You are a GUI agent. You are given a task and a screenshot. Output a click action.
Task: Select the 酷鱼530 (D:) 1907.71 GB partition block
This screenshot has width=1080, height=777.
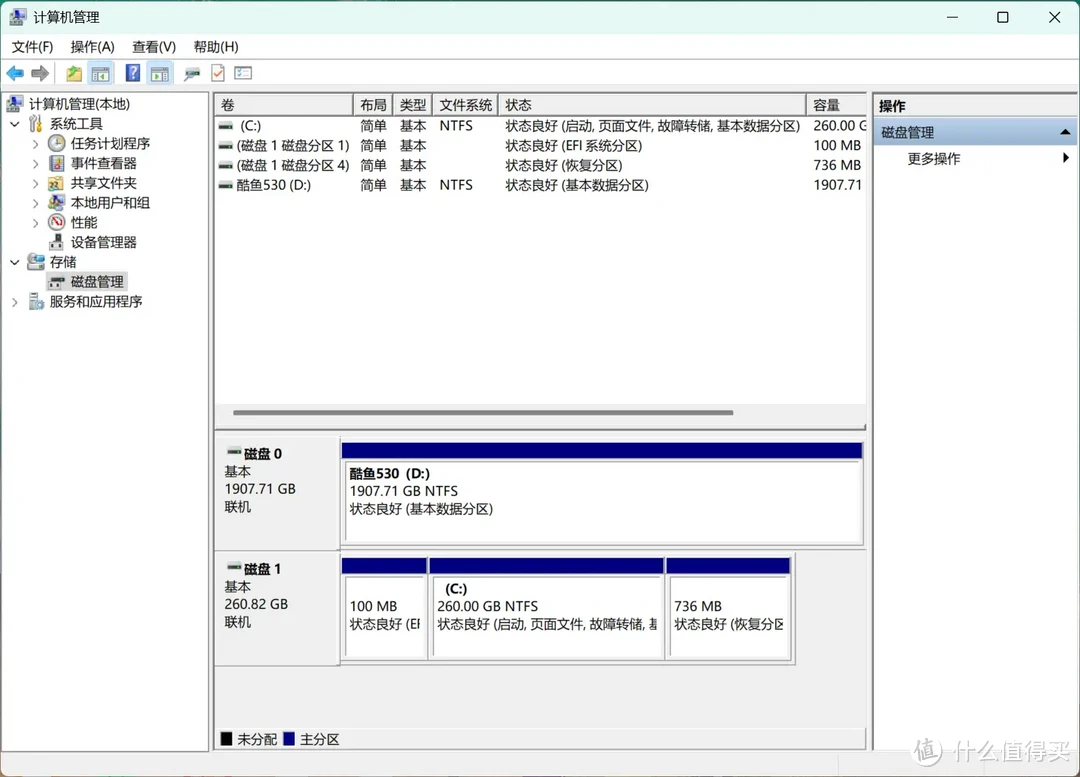coord(602,494)
